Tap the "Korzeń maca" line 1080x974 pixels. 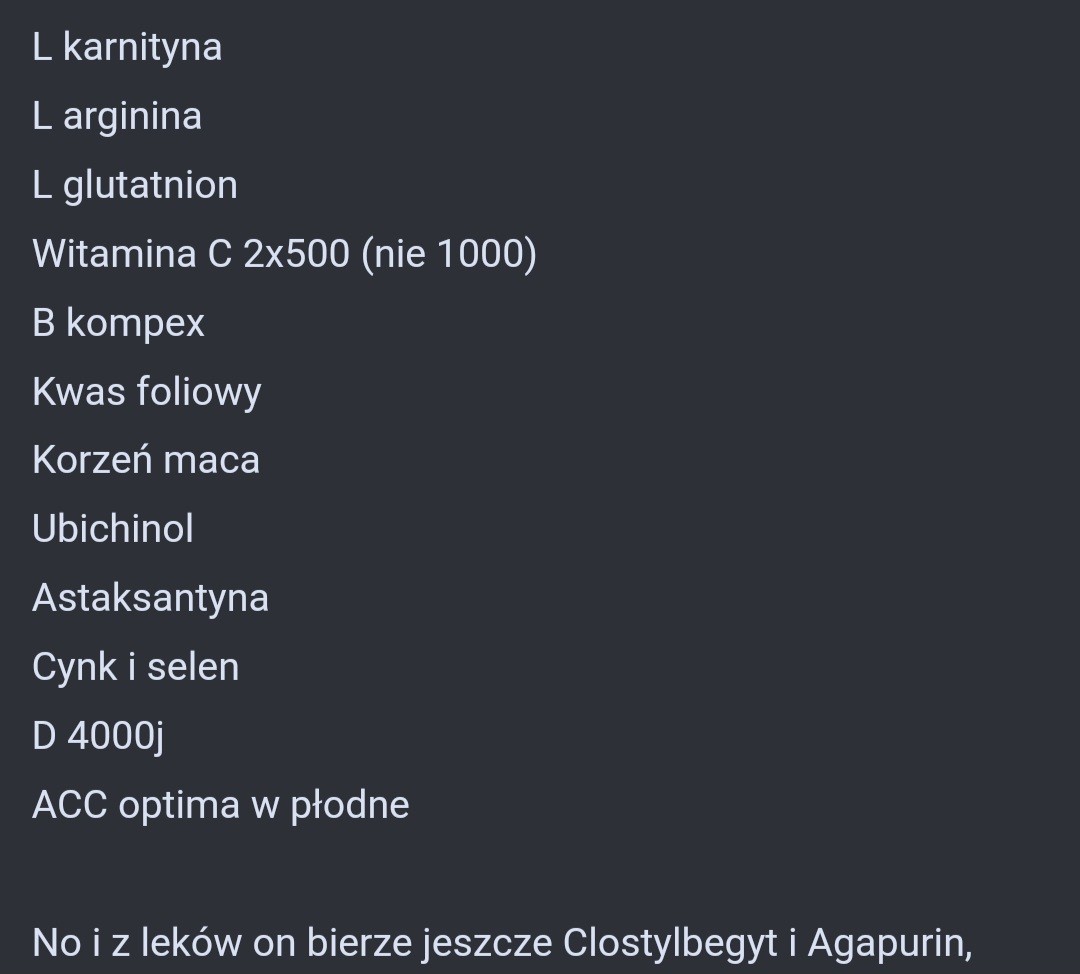(146, 461)
